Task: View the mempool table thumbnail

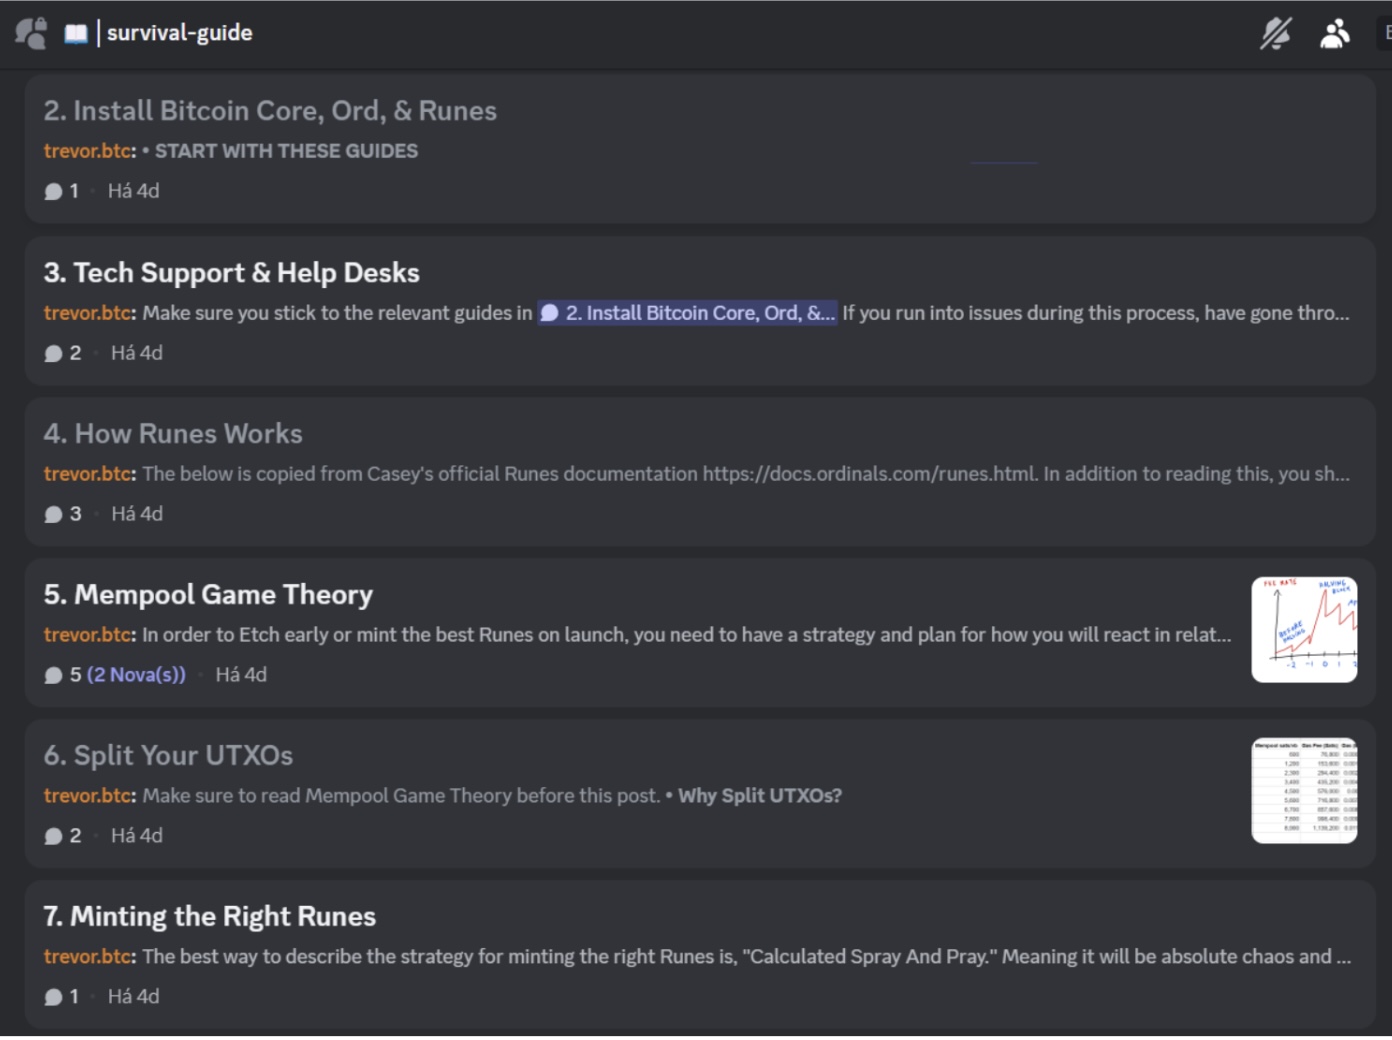Action: pyautogui.click(x=1304, y=791)
